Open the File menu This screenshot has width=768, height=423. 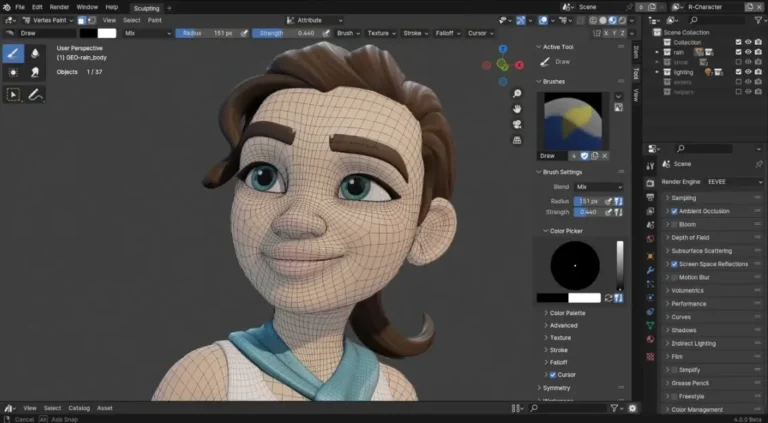tap(20, 7)
